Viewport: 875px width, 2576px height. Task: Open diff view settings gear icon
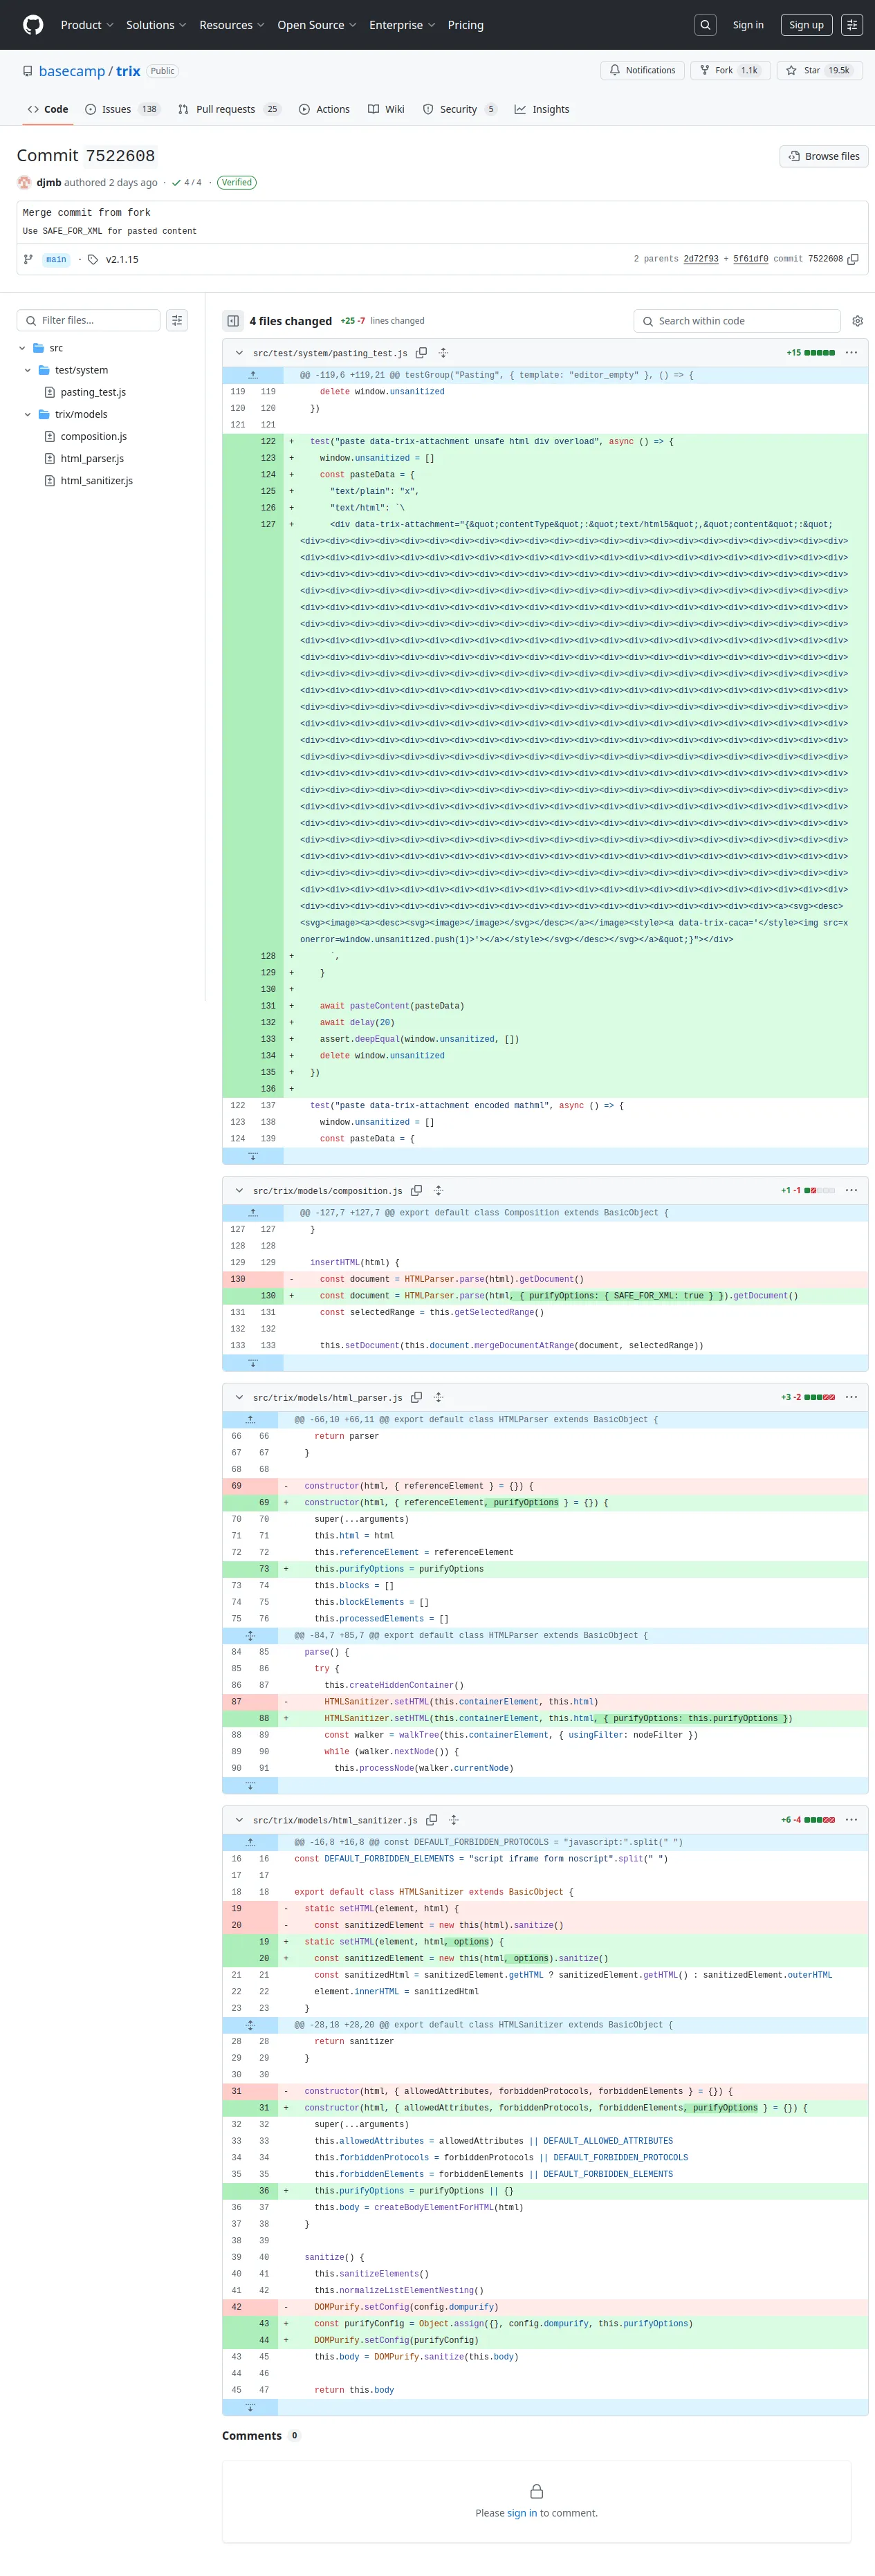pyautogui.click(x=857, y=321)
